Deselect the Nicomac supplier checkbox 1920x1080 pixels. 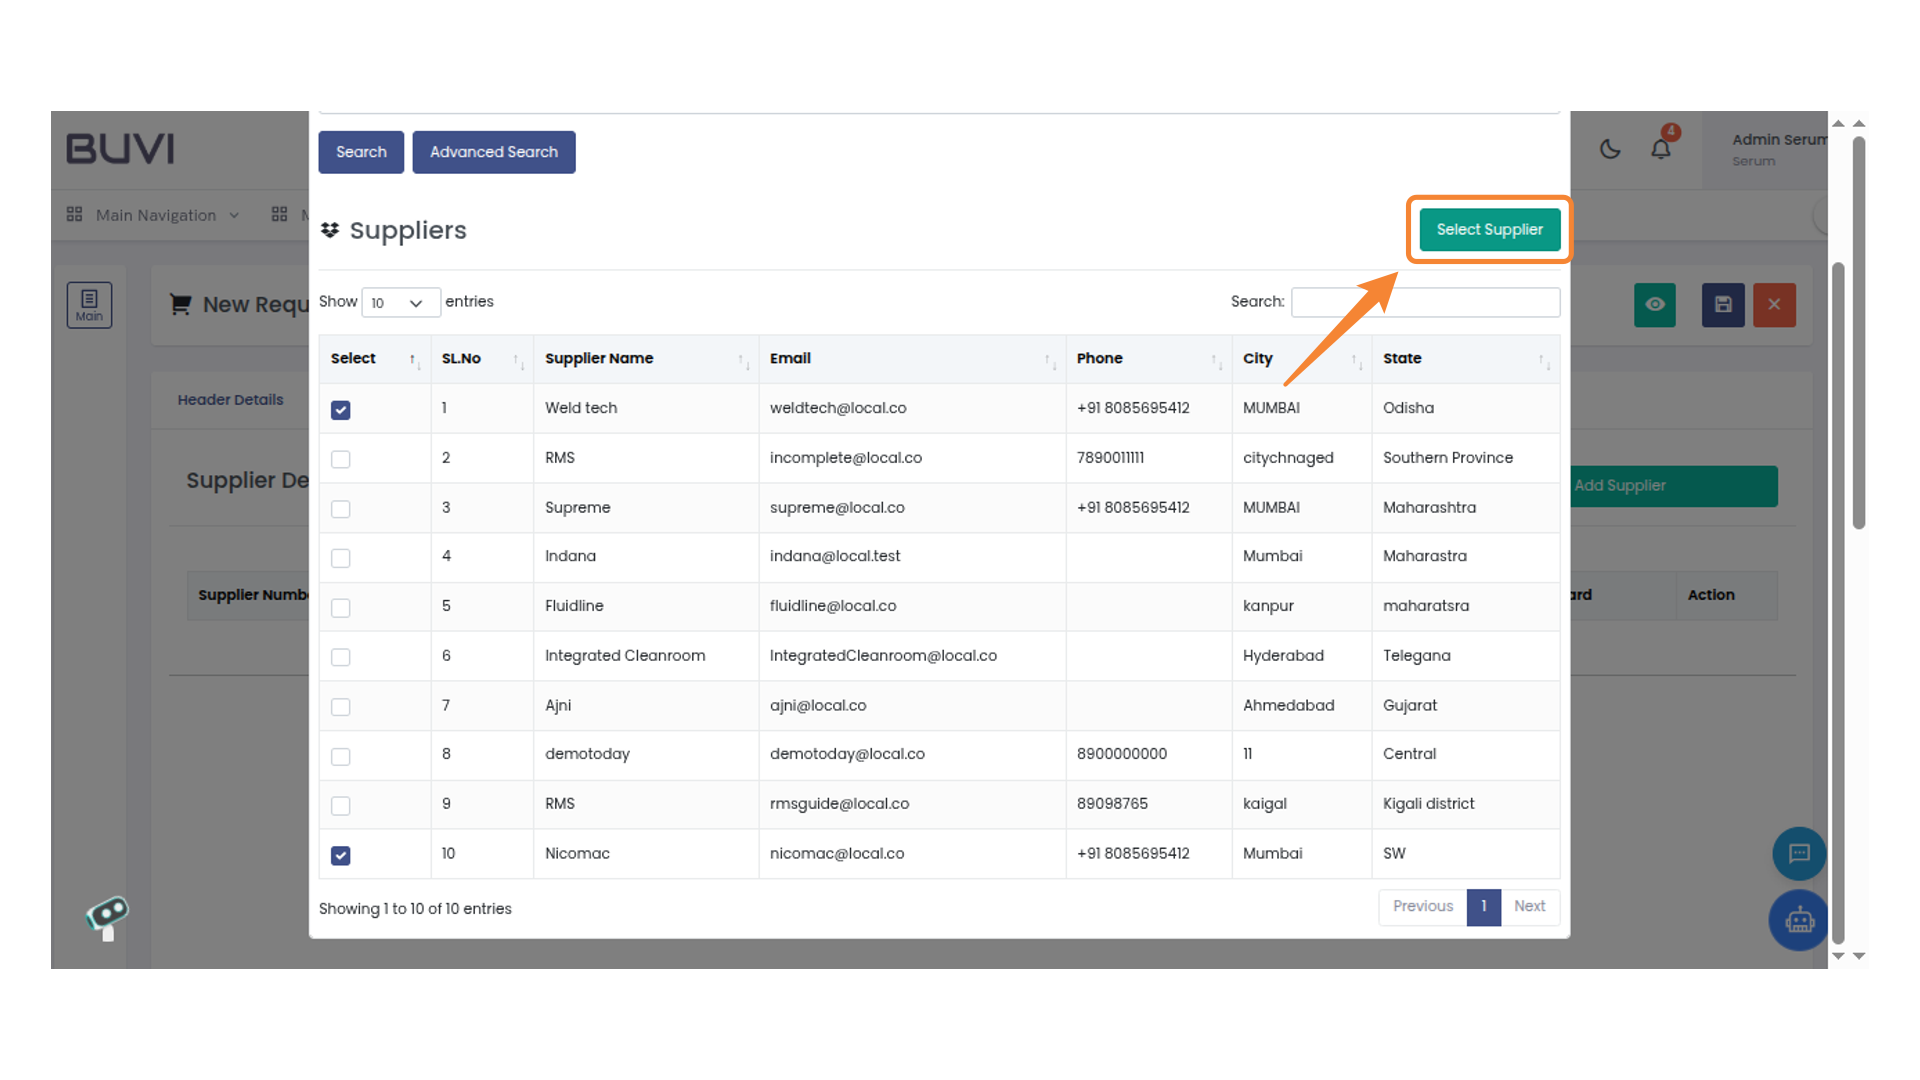[x=340, y=855]
